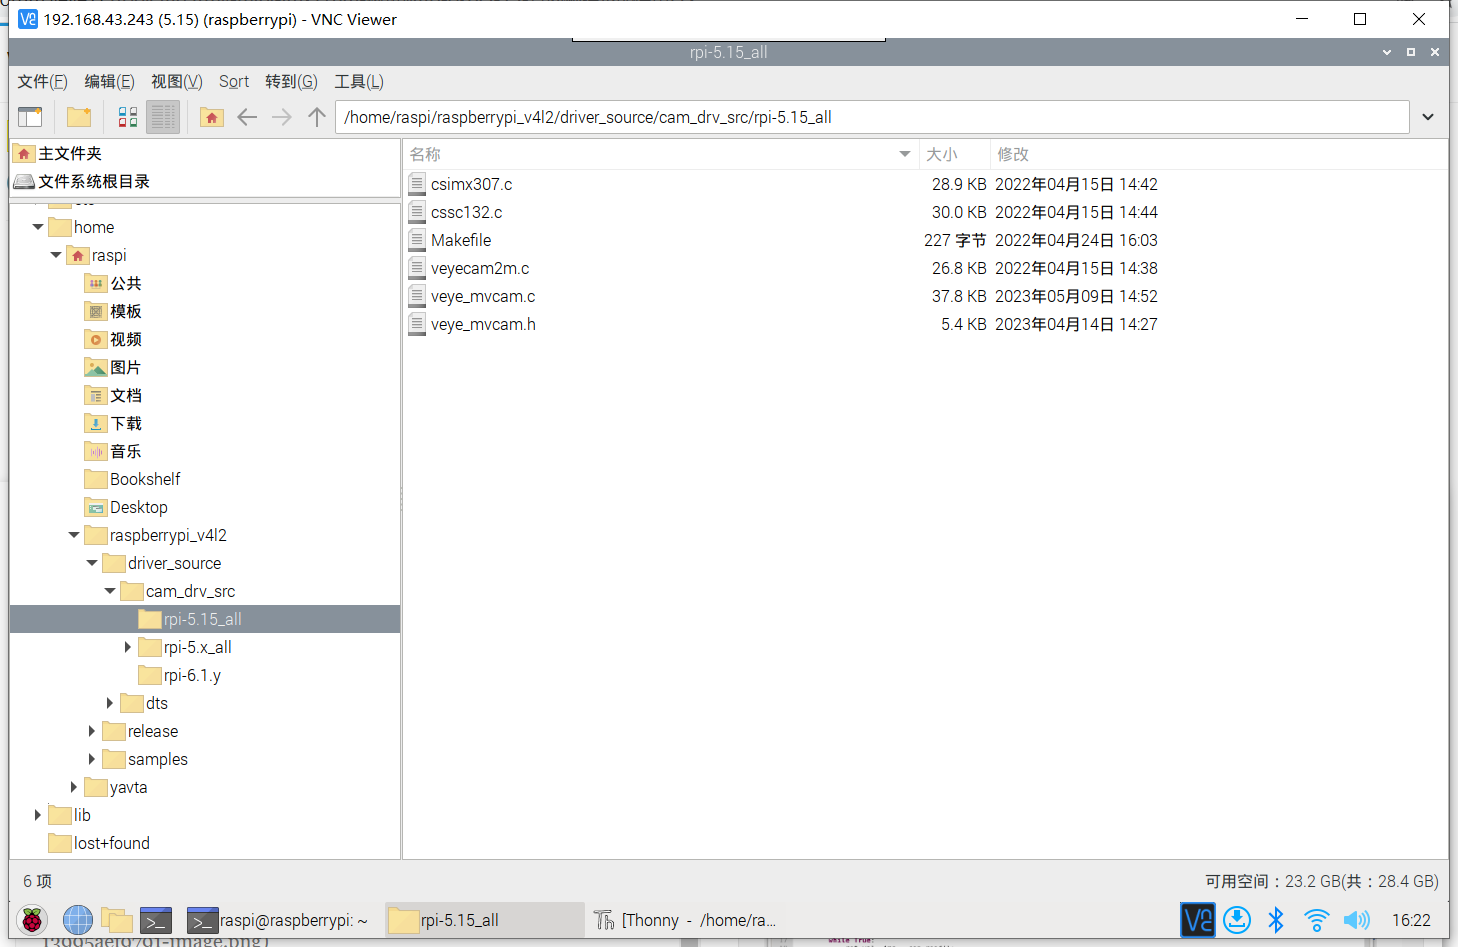Go to home folder via toolbar
Viewport: 1458px width, 947px height.
point(212,117)
